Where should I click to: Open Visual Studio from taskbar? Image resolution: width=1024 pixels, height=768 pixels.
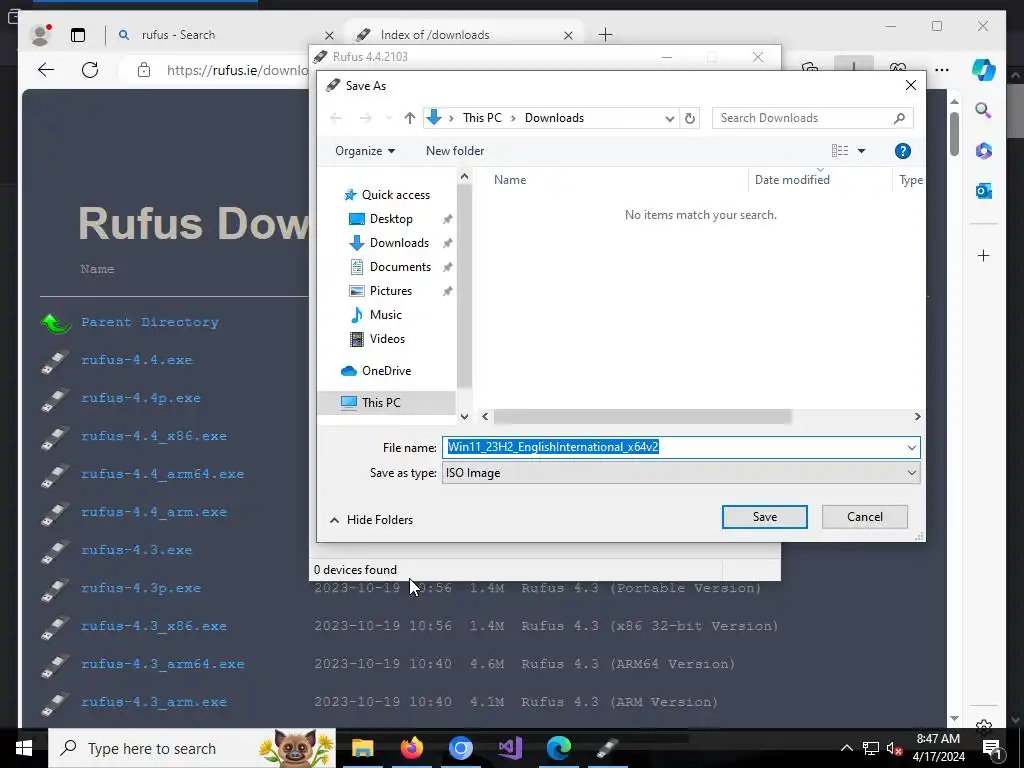click(x=509, y=748)
